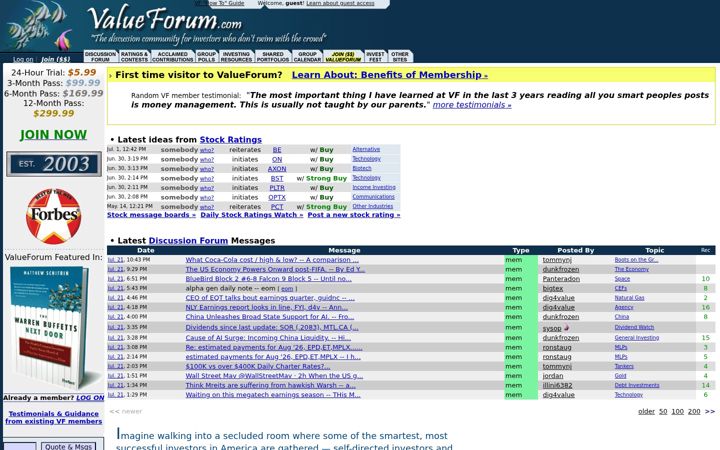Image resolution: width=720 pixels, height=450 pixels.
Task: Open the Ratings & Contests tab
Action: coord(134,56)
